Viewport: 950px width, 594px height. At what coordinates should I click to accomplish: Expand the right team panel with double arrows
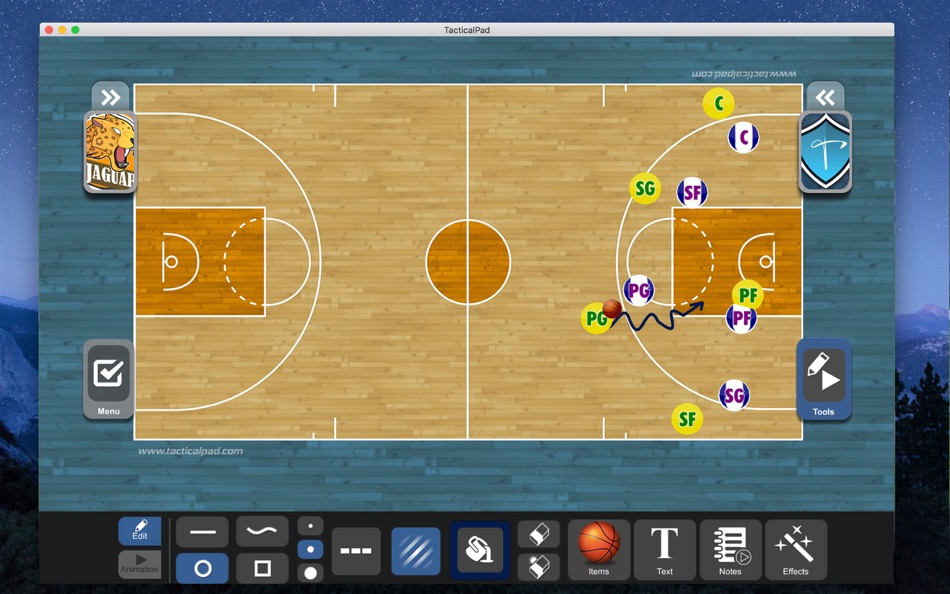point(825,96)
